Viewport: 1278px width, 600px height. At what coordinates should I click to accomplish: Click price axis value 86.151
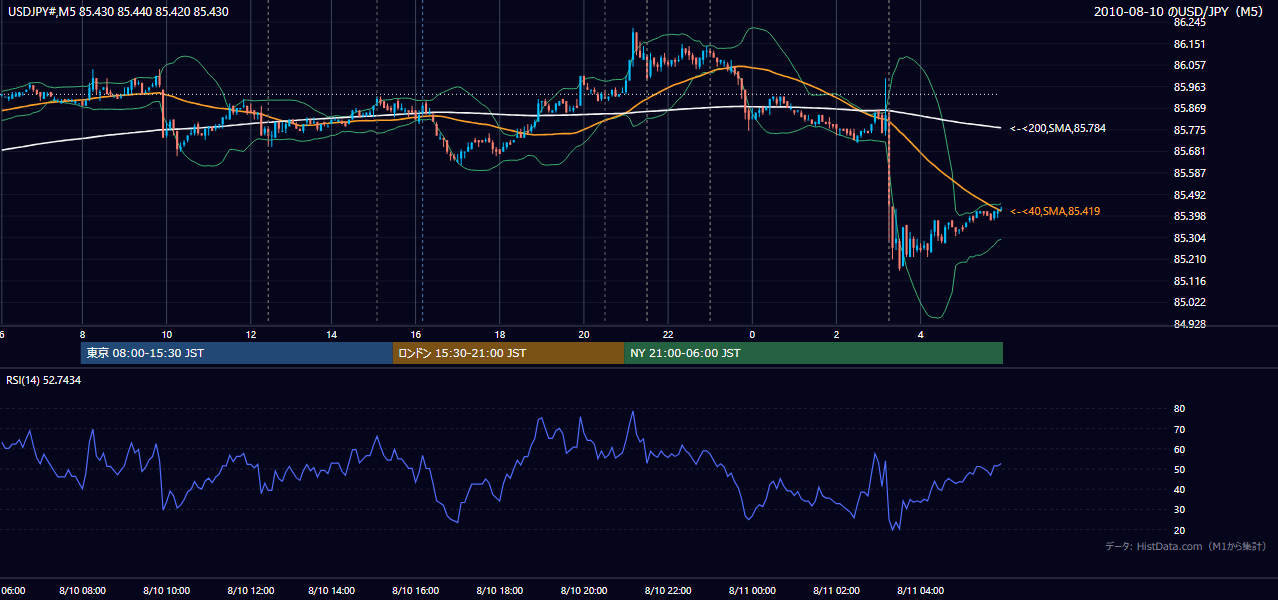pyautogui.click(x=1189, y=44)
